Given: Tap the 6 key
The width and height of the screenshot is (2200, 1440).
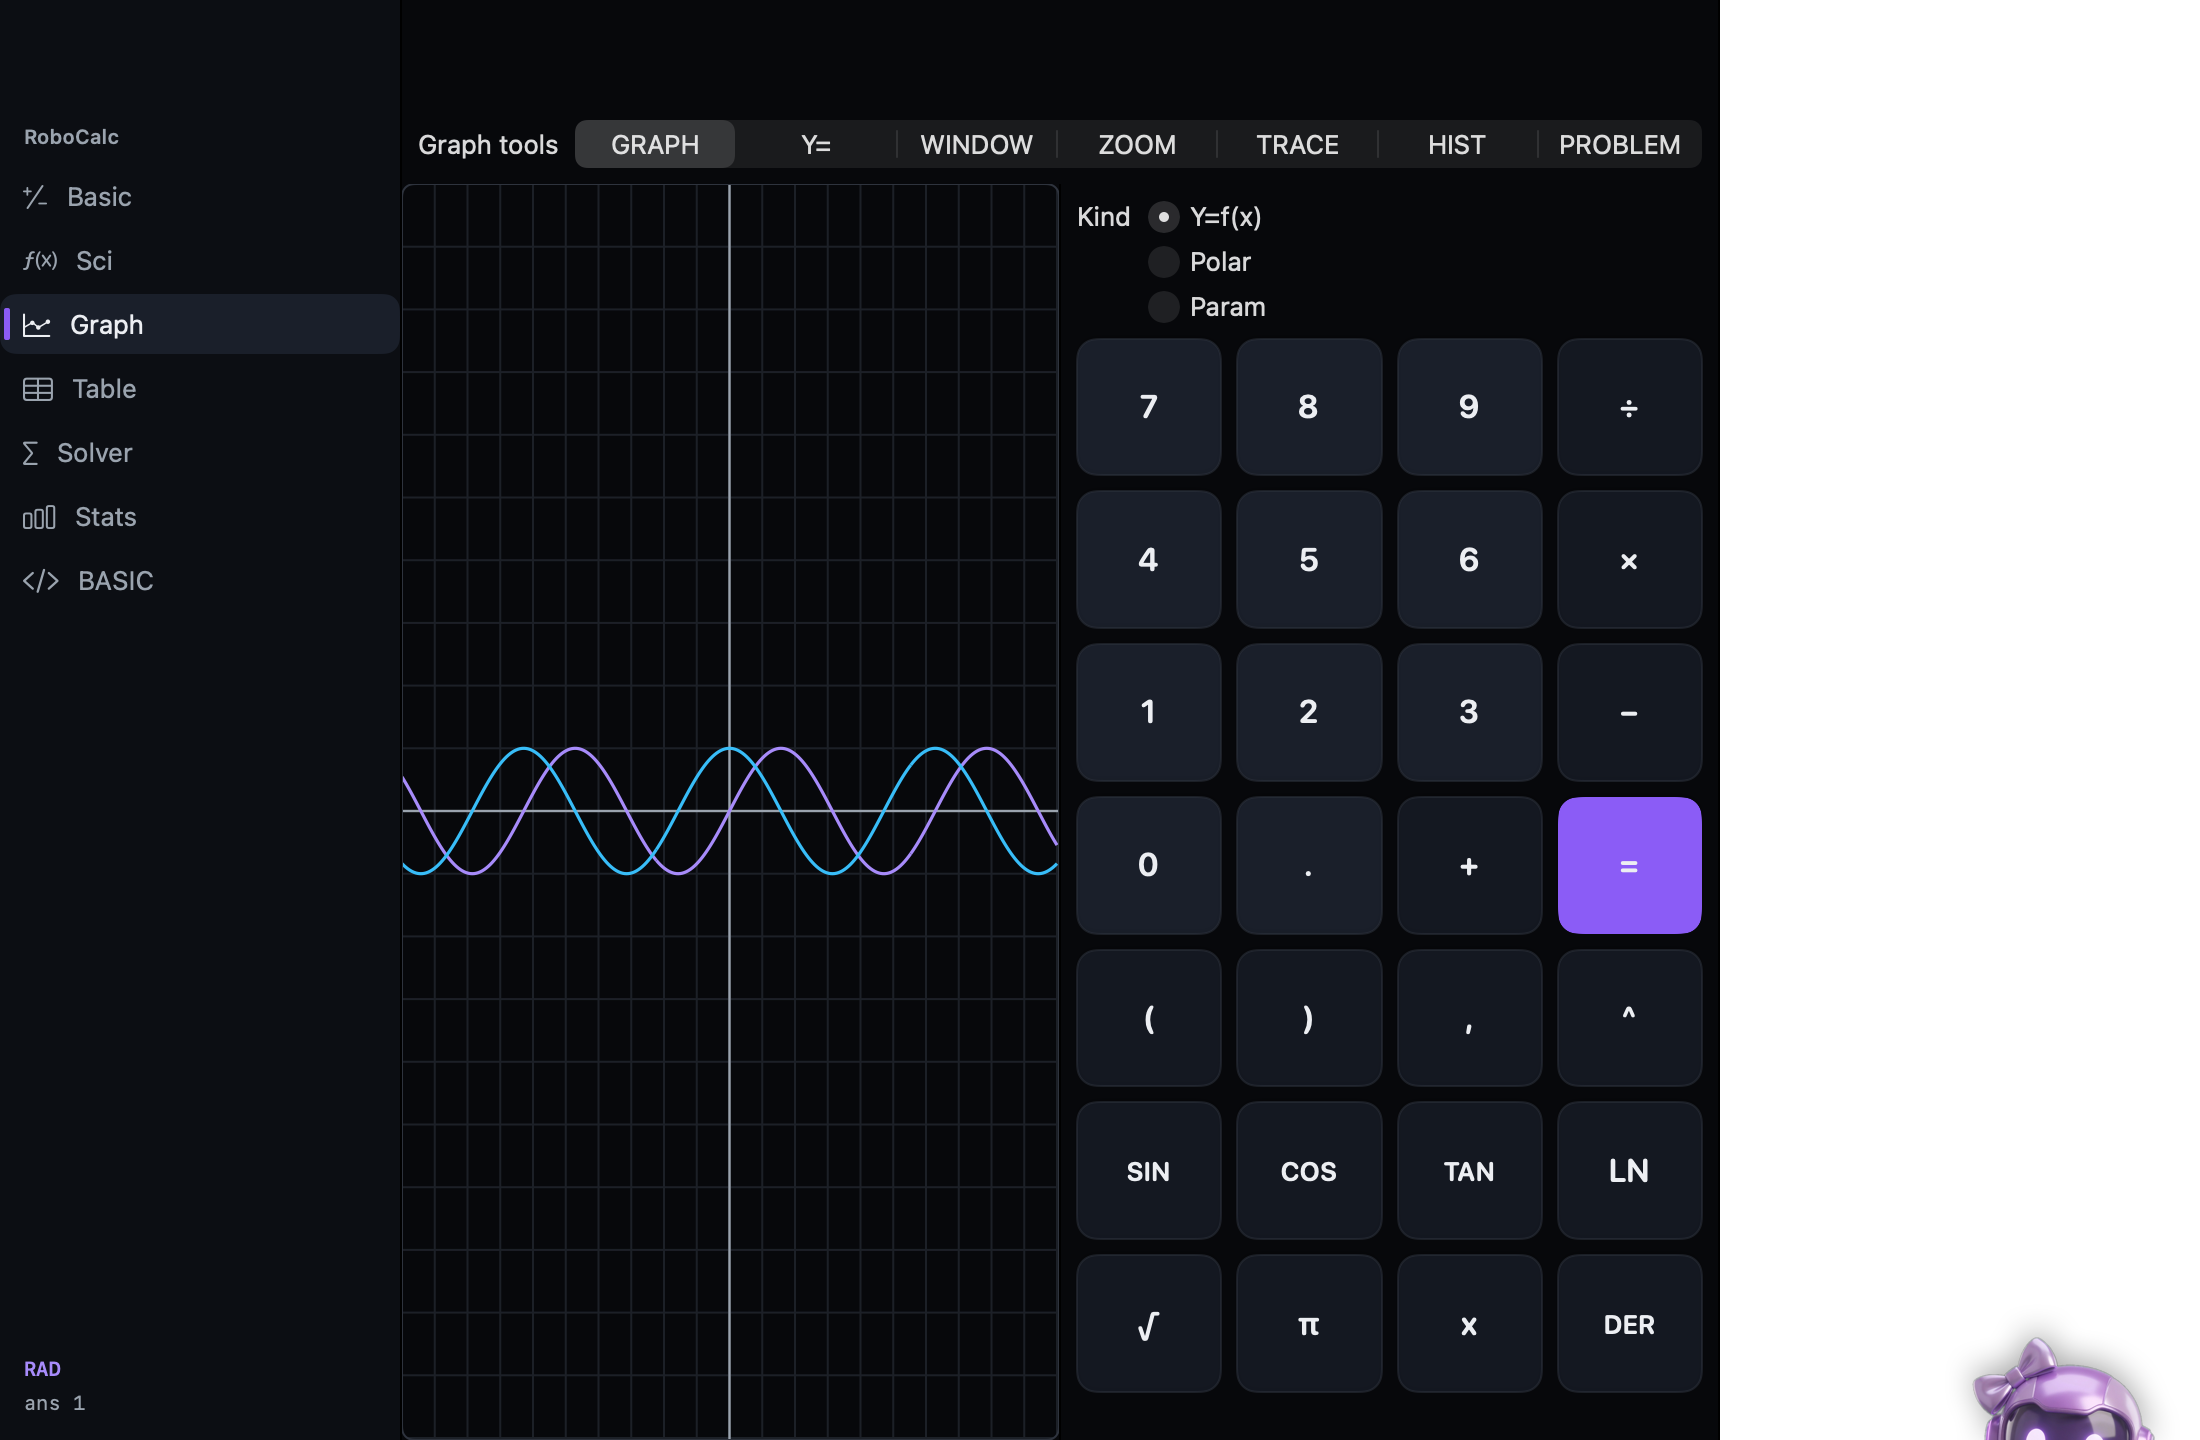Looking at the screenshot, I should [x=1469, y=560].
